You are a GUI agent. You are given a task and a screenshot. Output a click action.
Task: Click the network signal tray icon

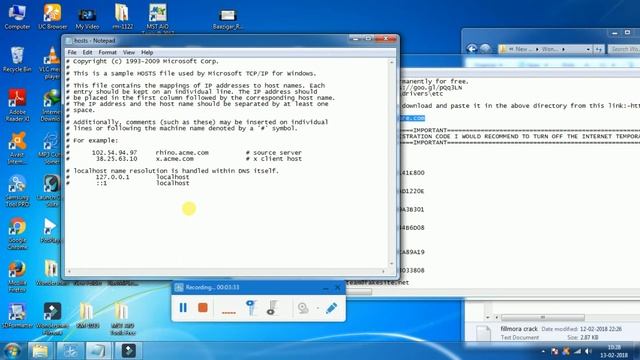coord(577,351)
